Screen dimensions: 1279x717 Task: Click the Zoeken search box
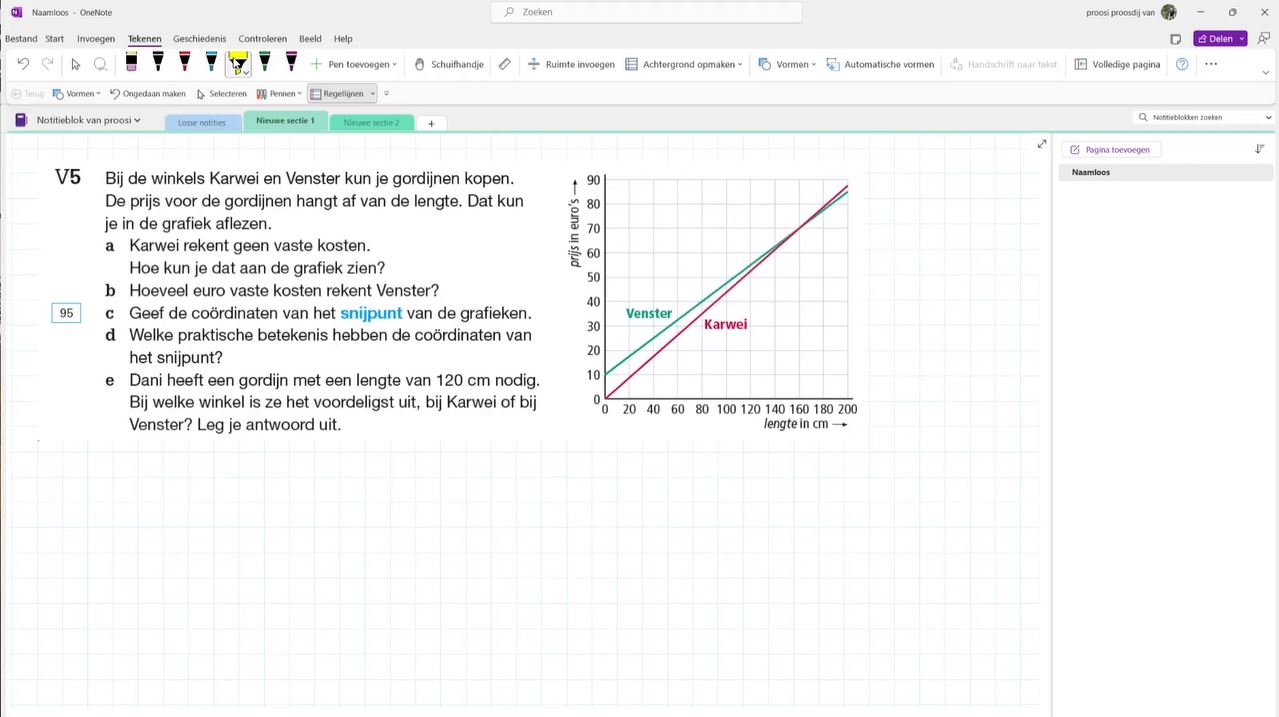[x=646, y=12]
